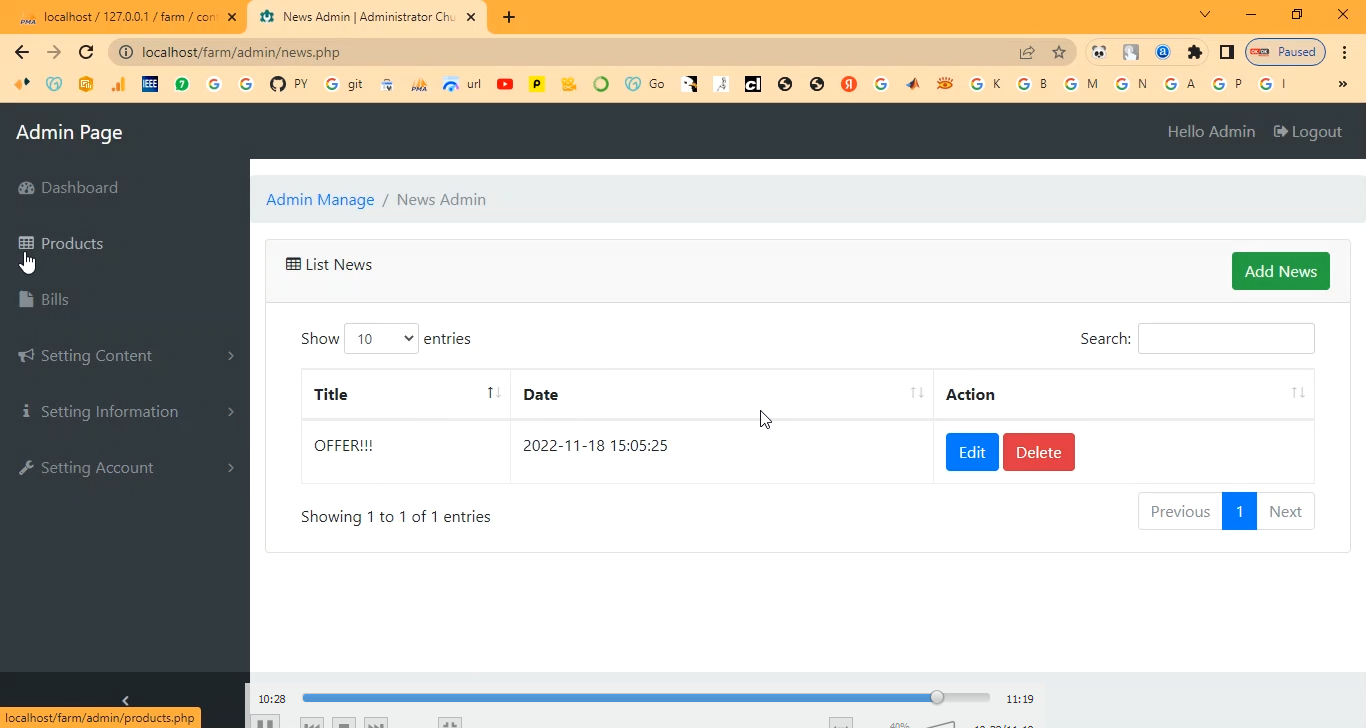Bookmark this page with the star icon
This screenshot has height=728, width=1366.
(1059, 53)
